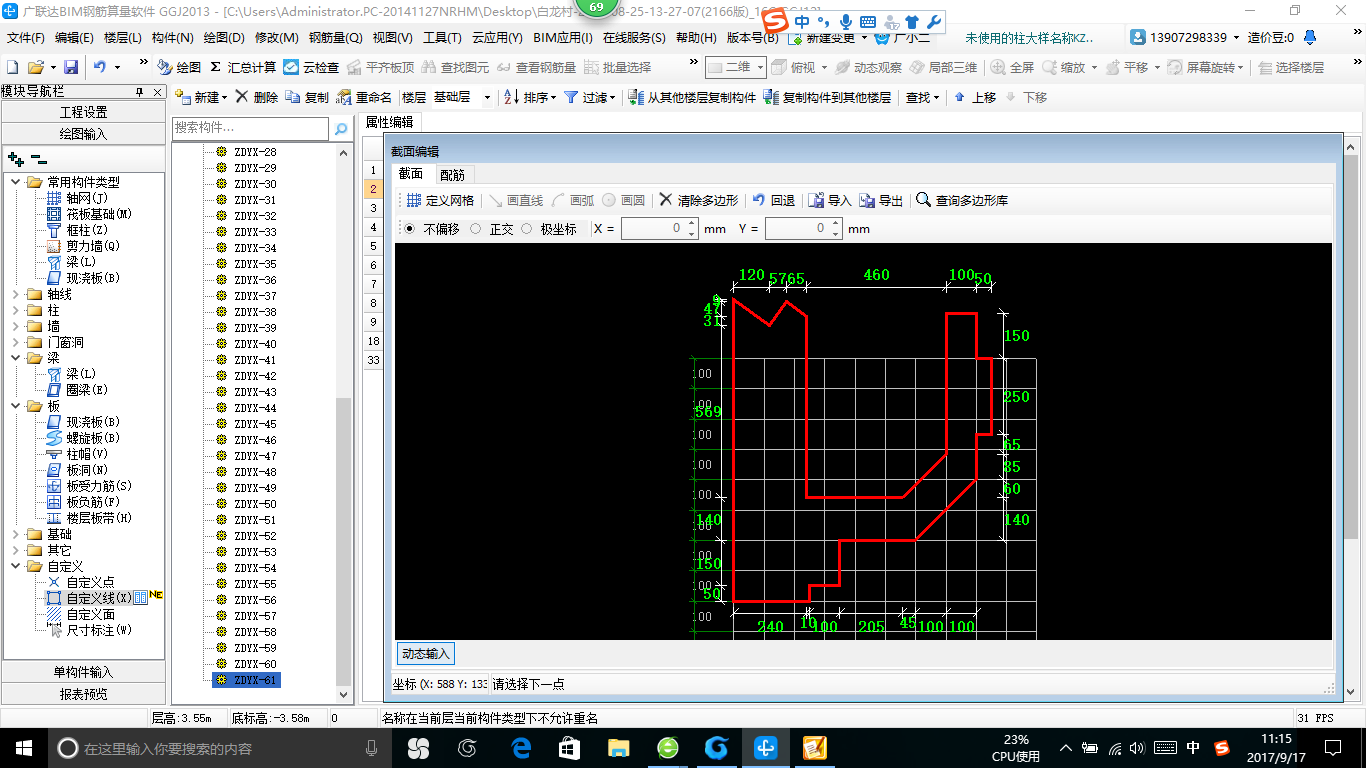Click 复制构件到其他楼层
1366x768 pixels.
(827, 97)
